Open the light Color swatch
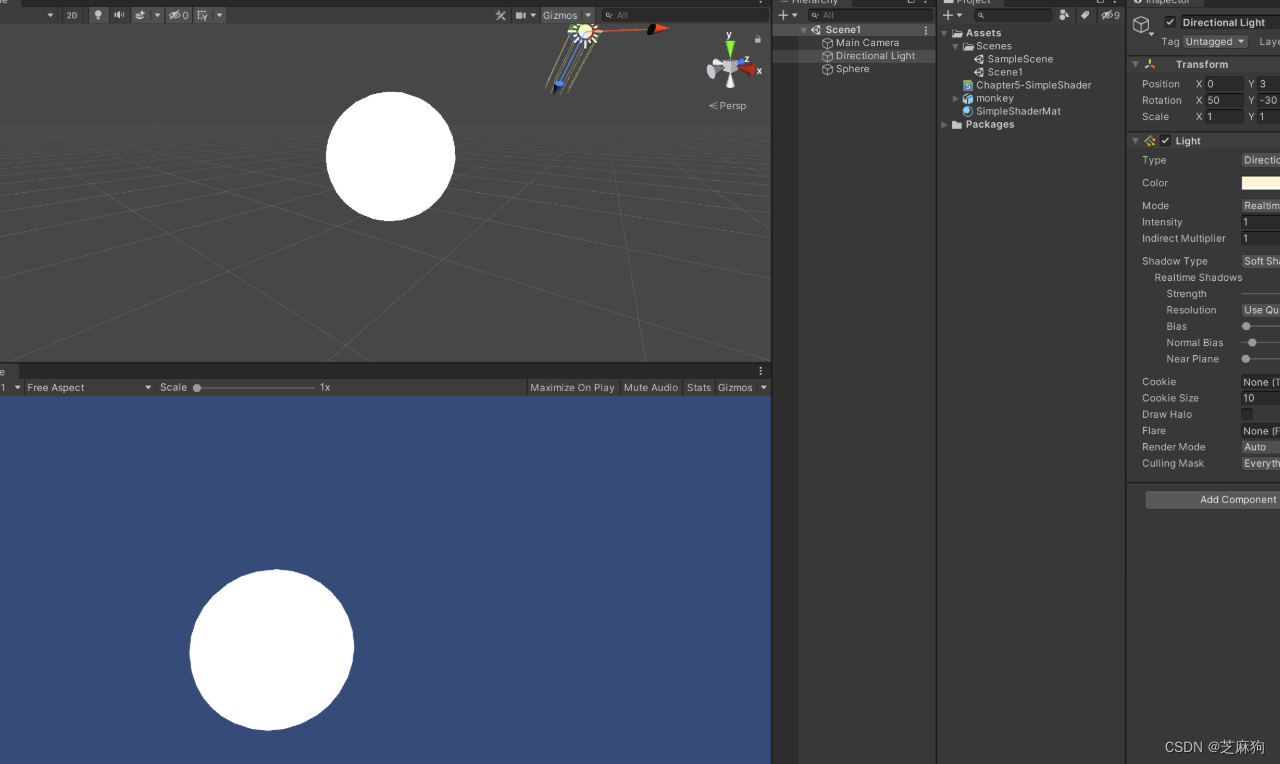This screenshot has height=764, width=1280. 1262,182
